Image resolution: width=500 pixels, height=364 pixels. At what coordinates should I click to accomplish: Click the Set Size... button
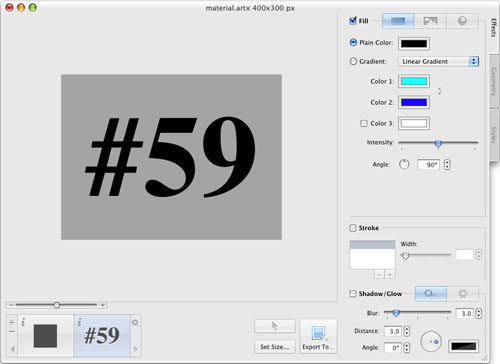click(275, 347)
